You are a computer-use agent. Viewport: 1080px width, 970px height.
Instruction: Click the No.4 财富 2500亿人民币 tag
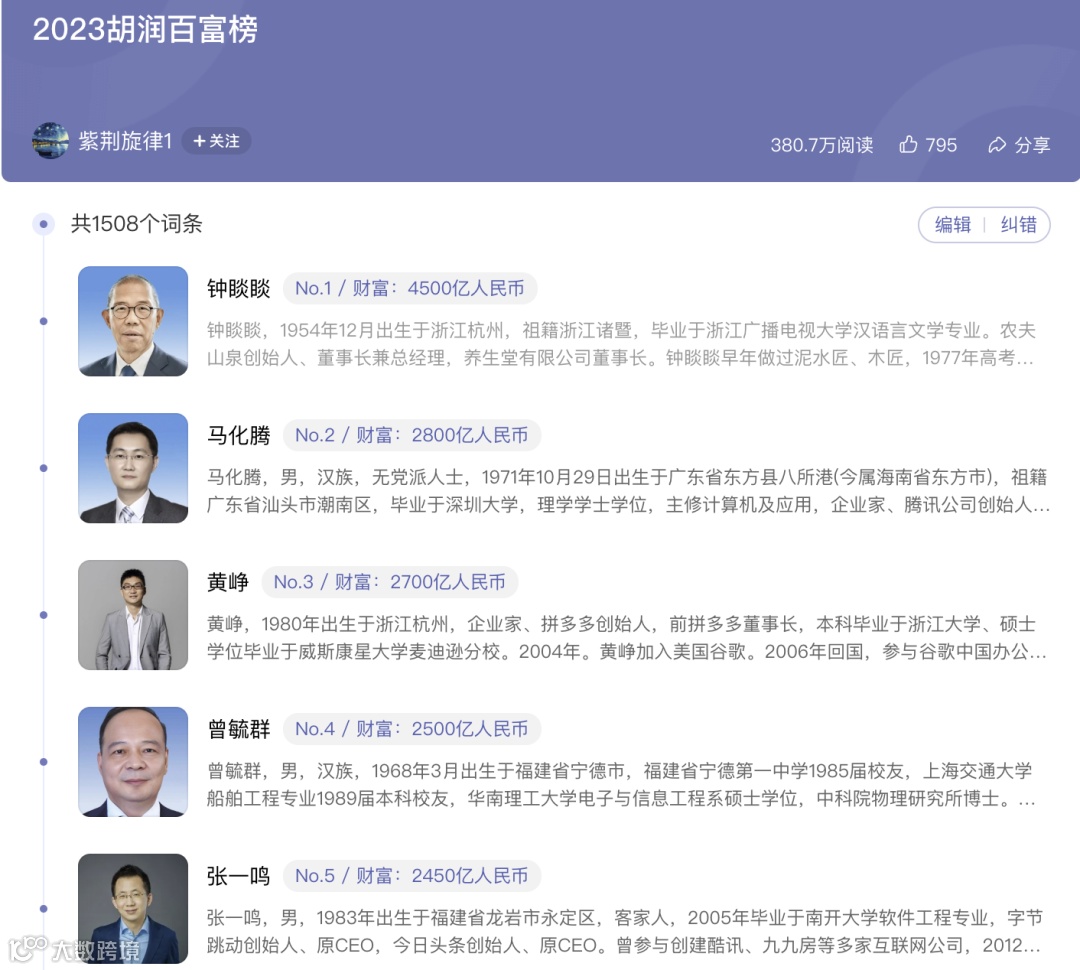point(412,728)
